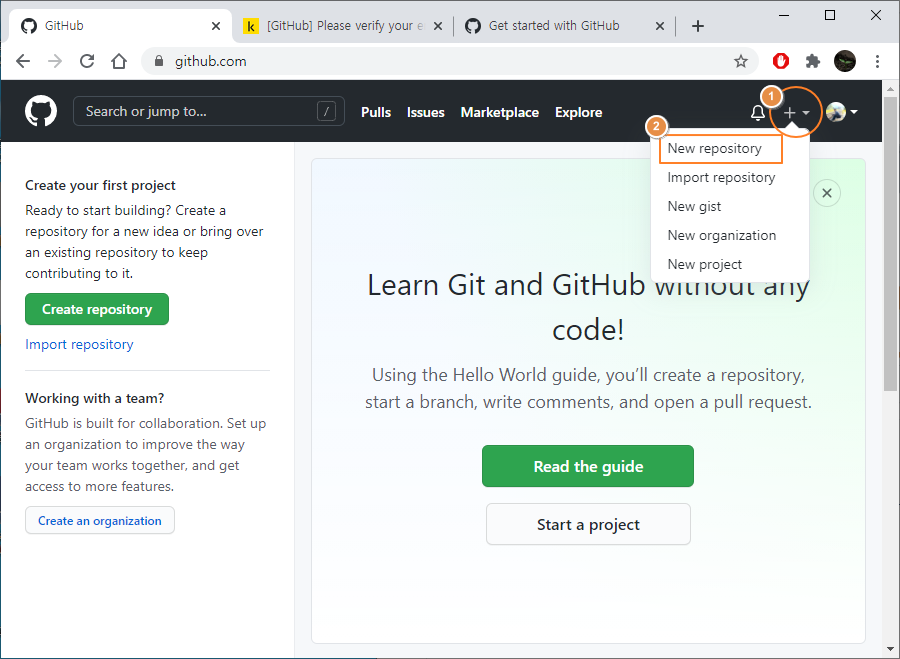
Task: Select New organization menu entry
Action: pos(721,235)
